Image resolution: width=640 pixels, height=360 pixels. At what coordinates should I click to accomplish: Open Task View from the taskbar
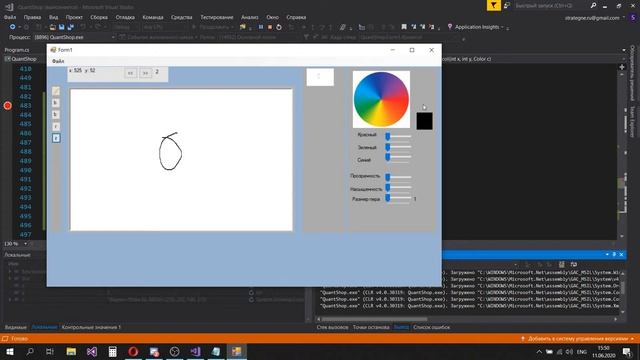pyautogui.click(x=50, y=351)
